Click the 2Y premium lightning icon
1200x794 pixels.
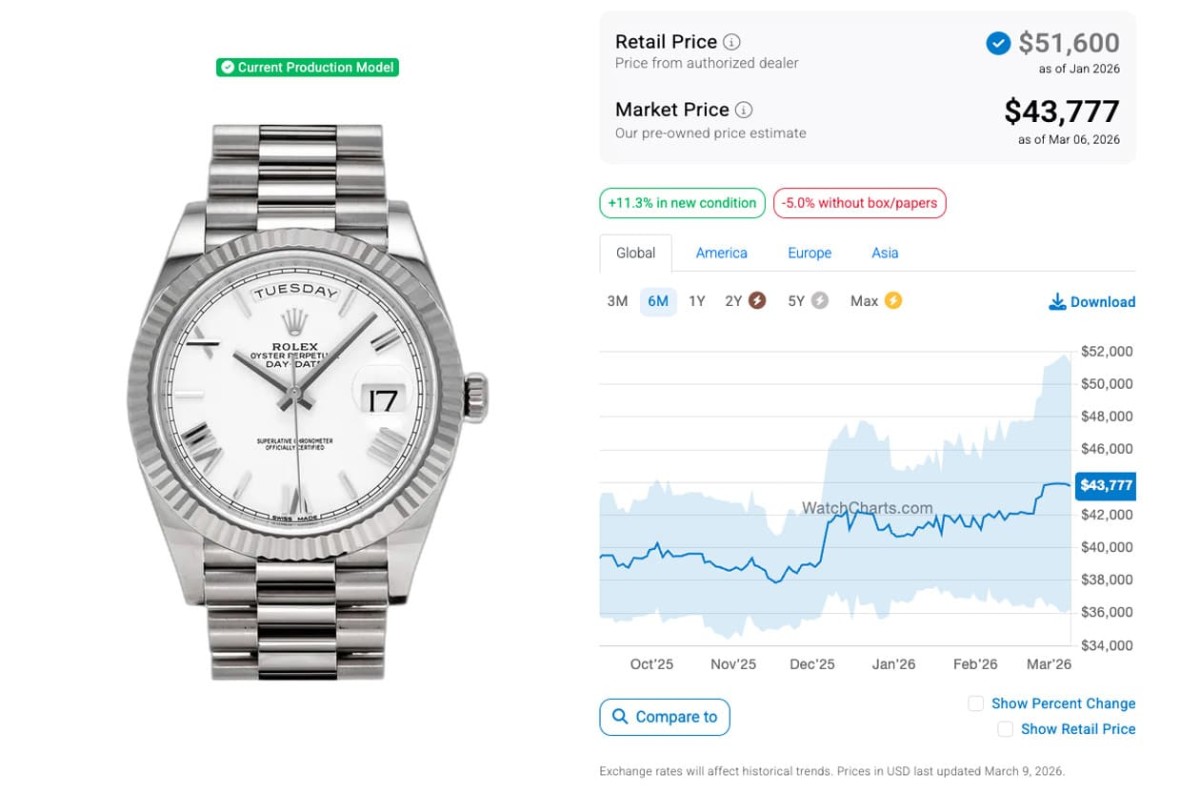coord(757,301)
